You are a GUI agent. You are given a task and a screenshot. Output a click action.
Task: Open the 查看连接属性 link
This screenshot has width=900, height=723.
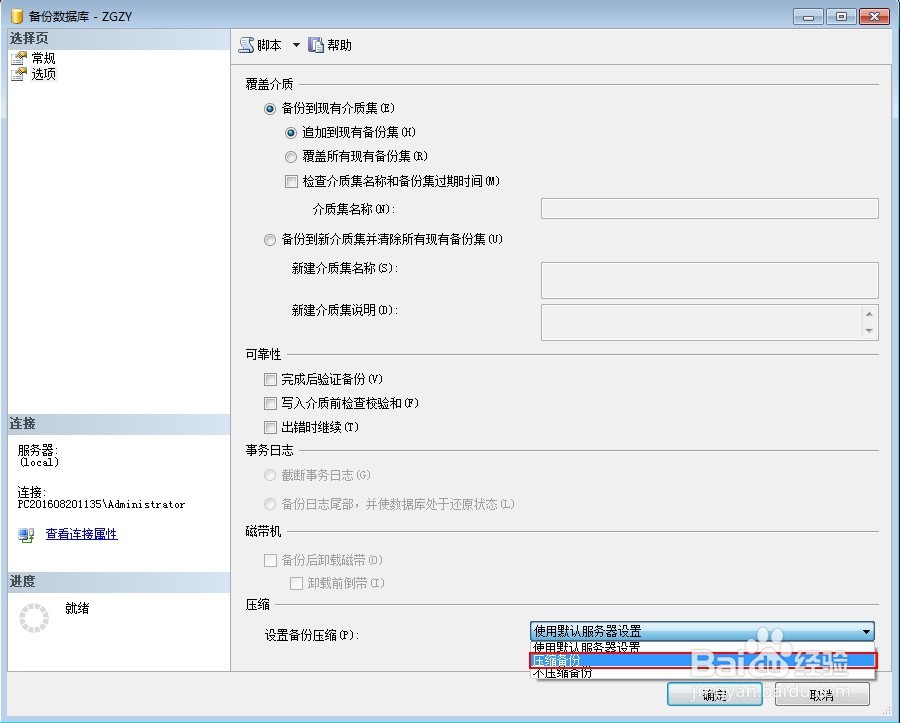coord(80,534)
